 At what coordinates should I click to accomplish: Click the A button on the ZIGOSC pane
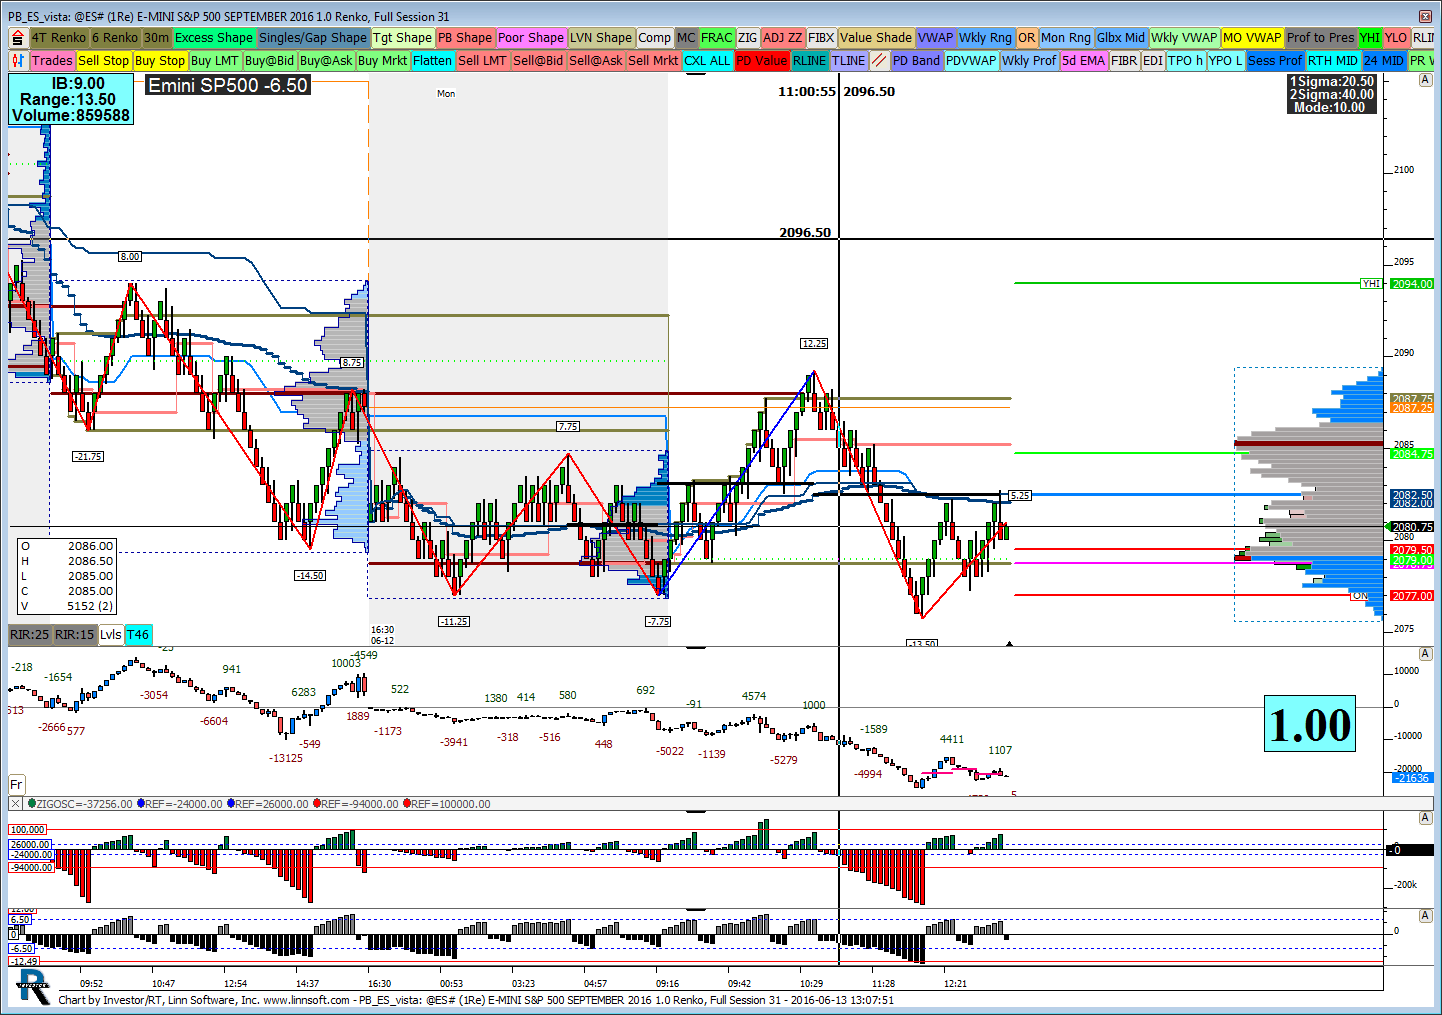[x=1425, y=818]
